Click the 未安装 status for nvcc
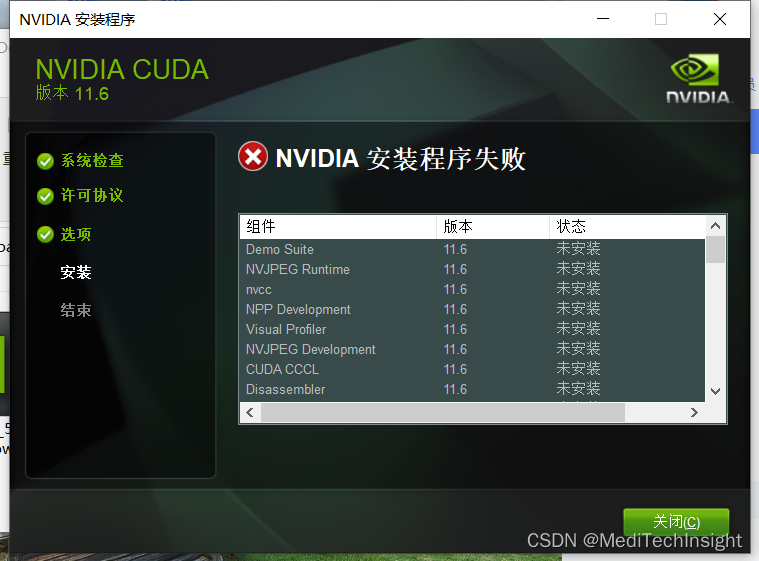This screenshot has width=759, height=561. [x=578, y=289]
